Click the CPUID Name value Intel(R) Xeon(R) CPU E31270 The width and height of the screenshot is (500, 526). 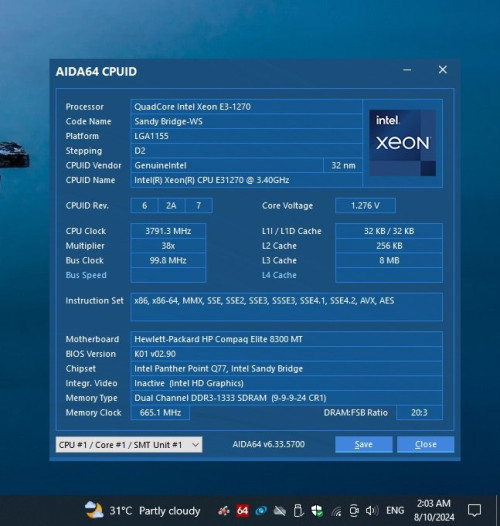246,180
